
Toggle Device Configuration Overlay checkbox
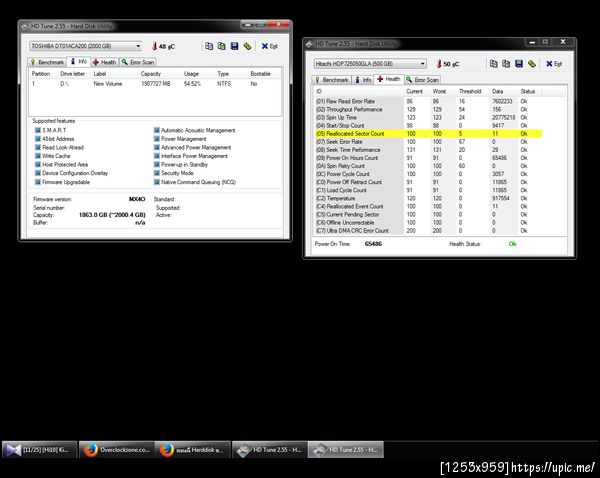[x=38, y=173]
